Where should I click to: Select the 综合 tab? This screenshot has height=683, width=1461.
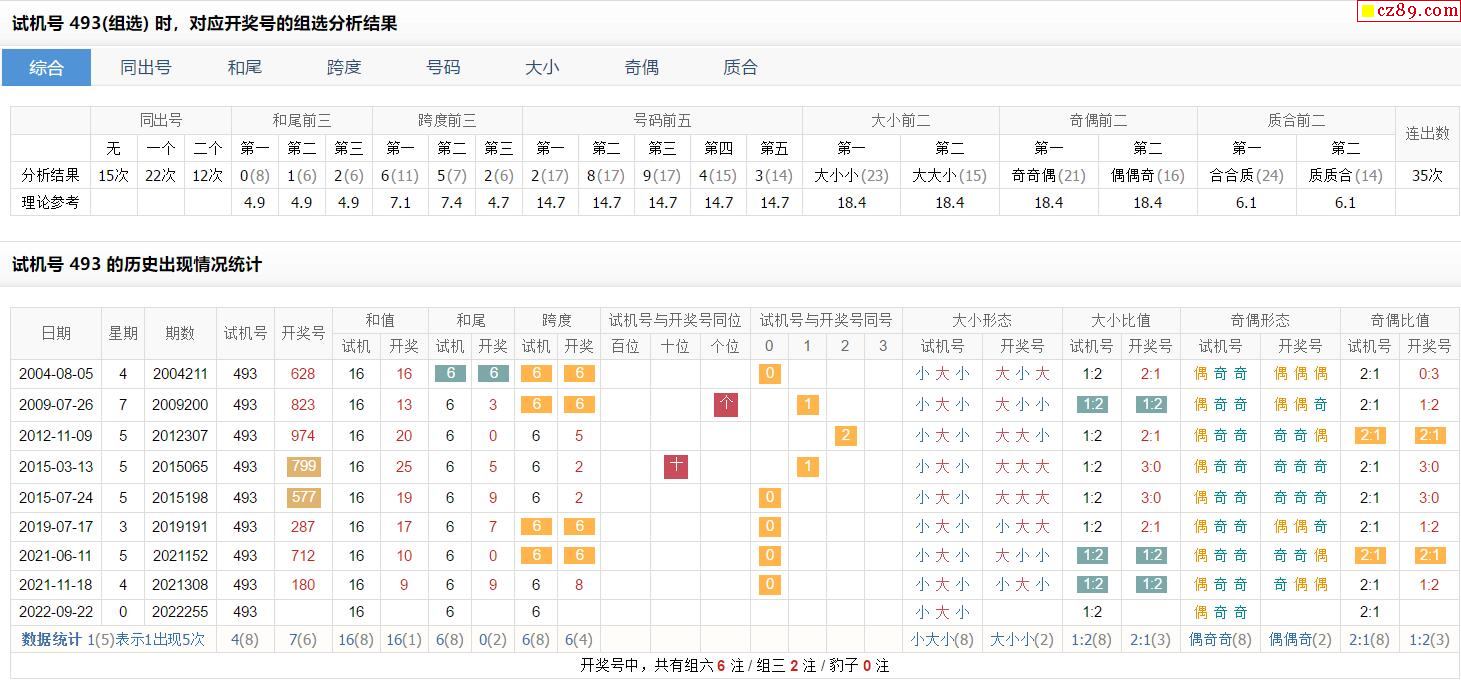pyautogui.click(x=46, y=67)
